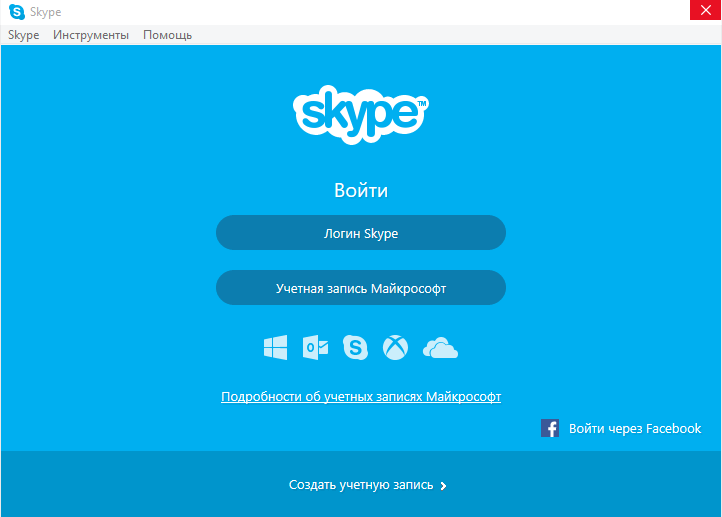Click the Outlook envelope icon

[x=315, y=347]
